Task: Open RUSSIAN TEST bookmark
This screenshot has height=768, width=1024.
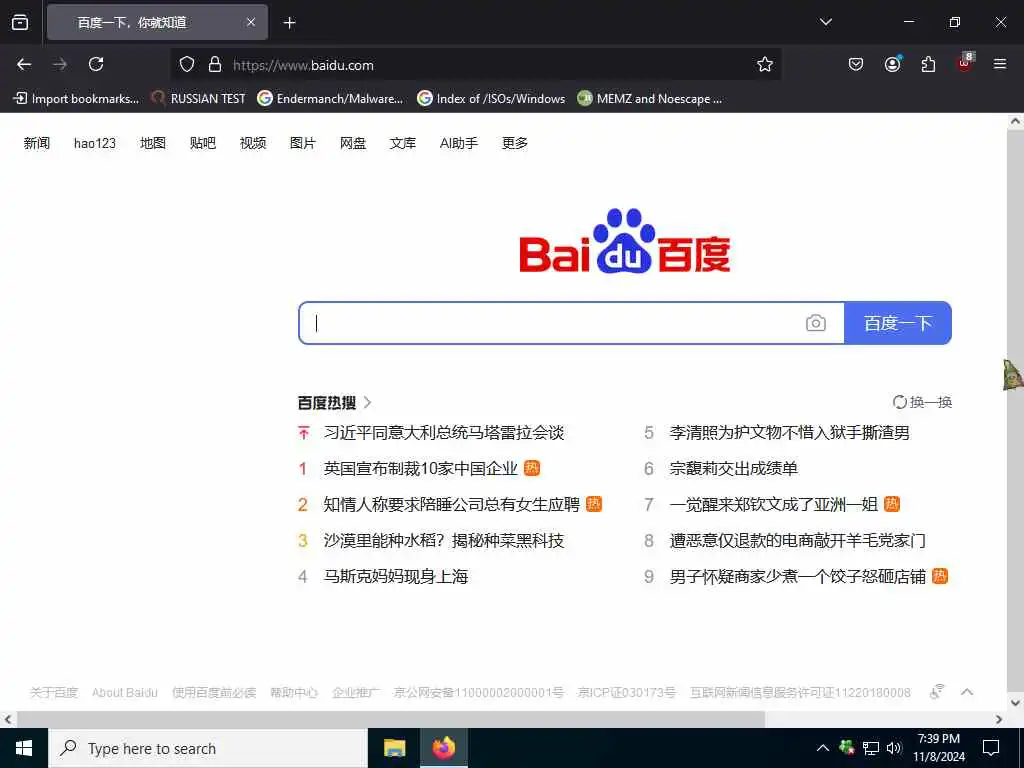Action: point(198,99)
